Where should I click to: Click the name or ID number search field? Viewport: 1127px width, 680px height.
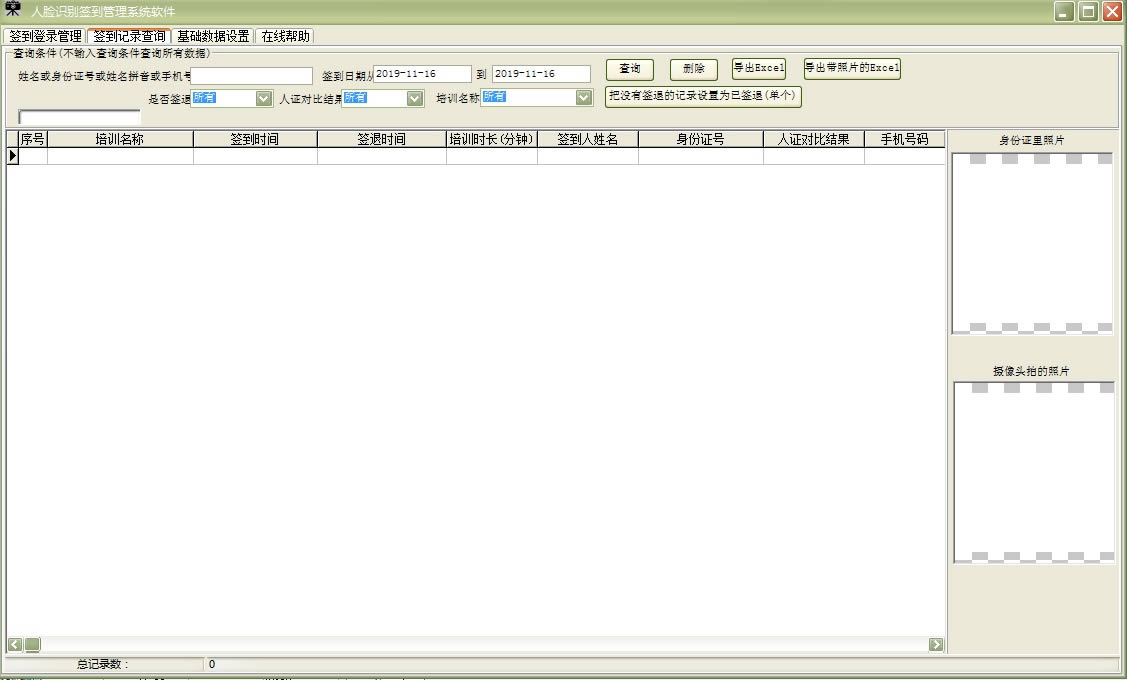(x=252, y=75)
